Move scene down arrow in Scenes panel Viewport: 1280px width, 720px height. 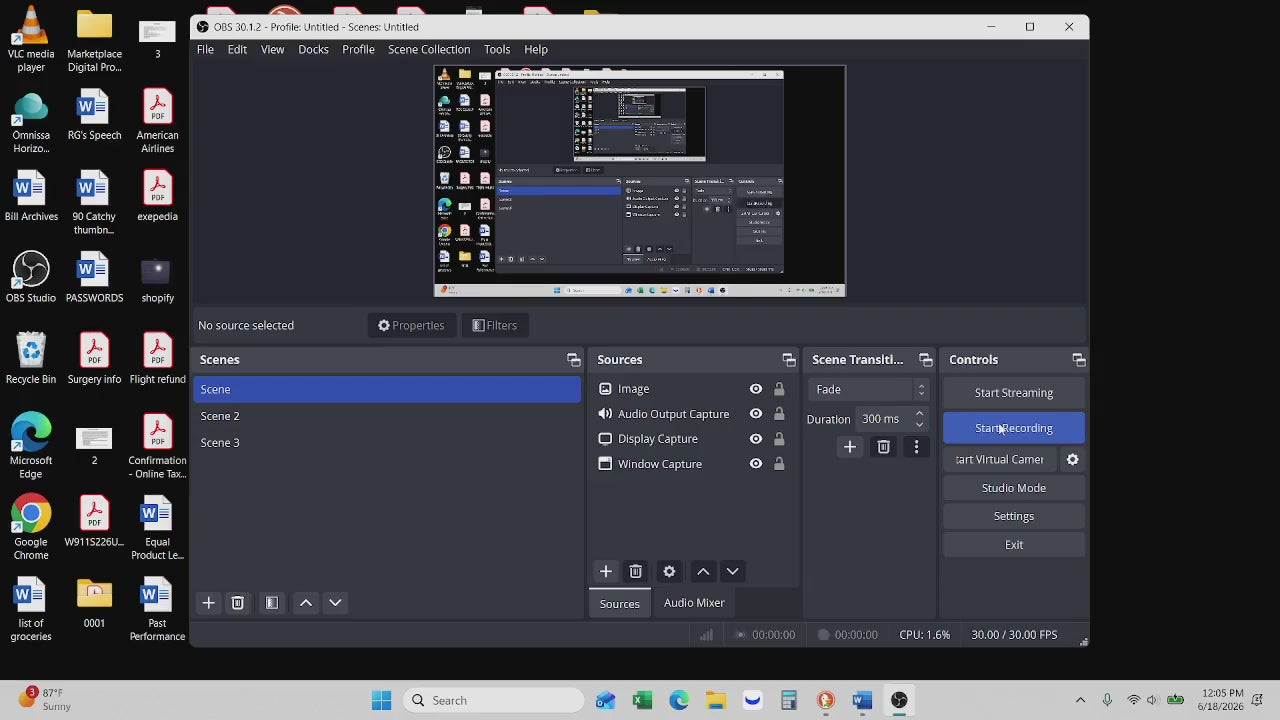click(x=335, y=603)
